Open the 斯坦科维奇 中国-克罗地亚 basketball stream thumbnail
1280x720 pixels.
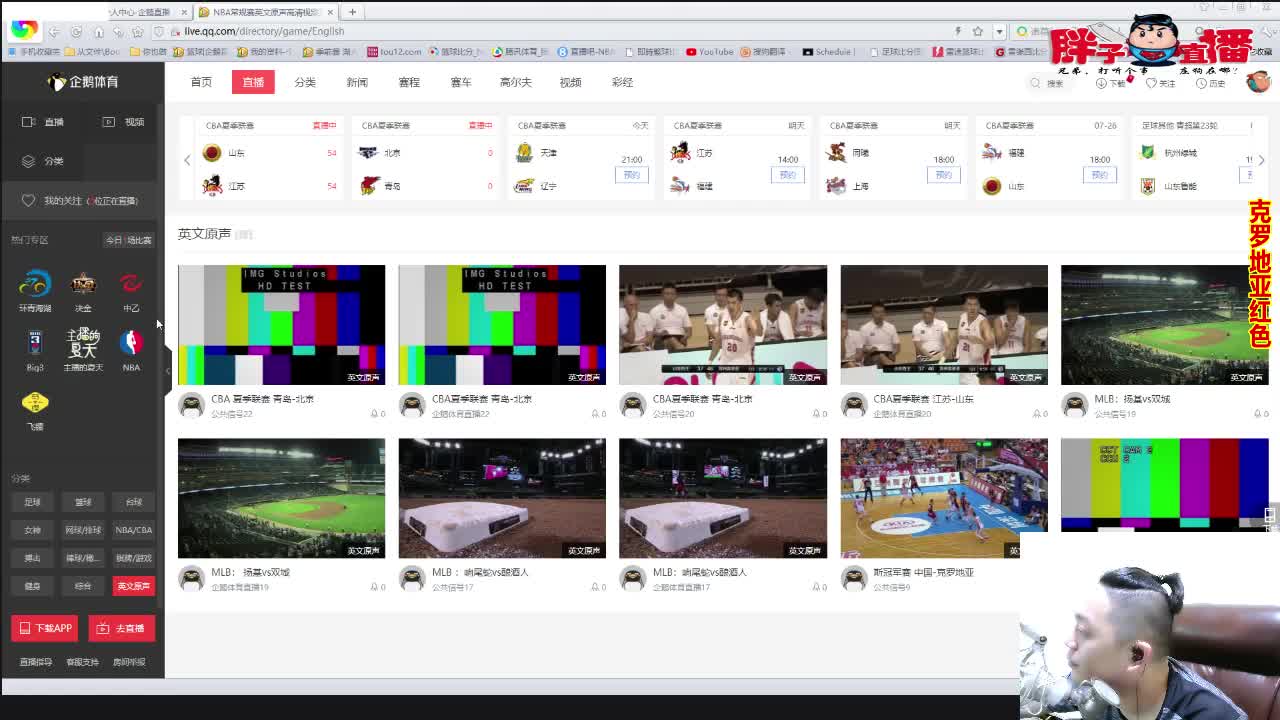943,497
